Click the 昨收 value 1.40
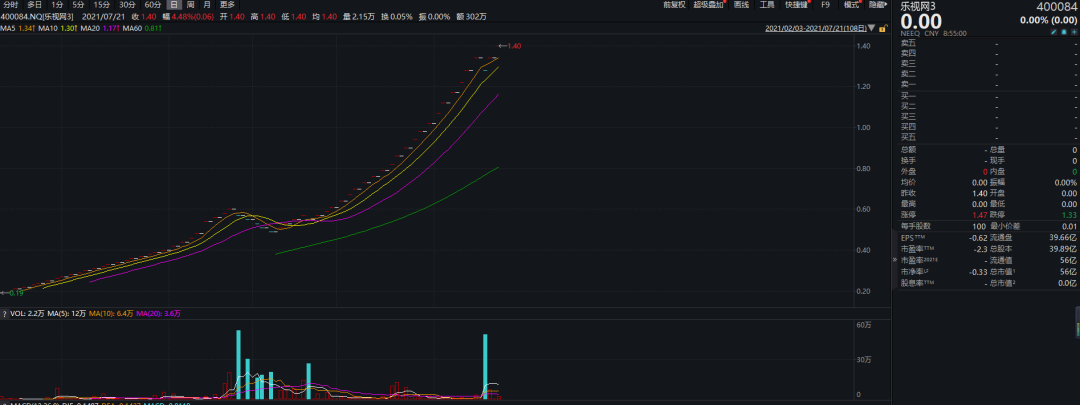The width and height of the screenshot is (1080, 405). pos(980,193)
